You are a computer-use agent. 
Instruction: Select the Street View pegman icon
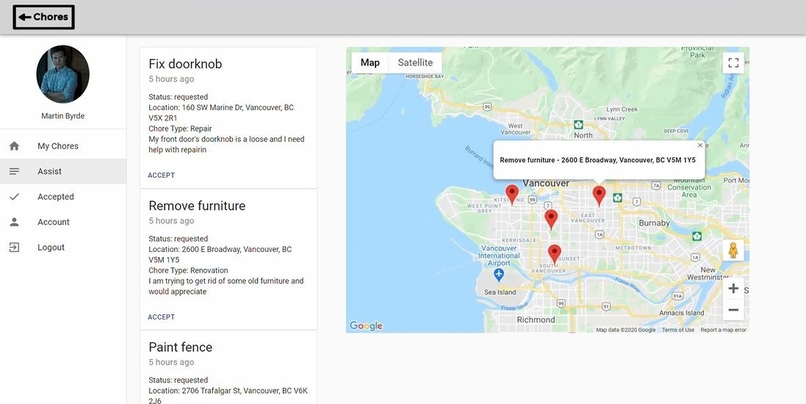tap(734, 251)
